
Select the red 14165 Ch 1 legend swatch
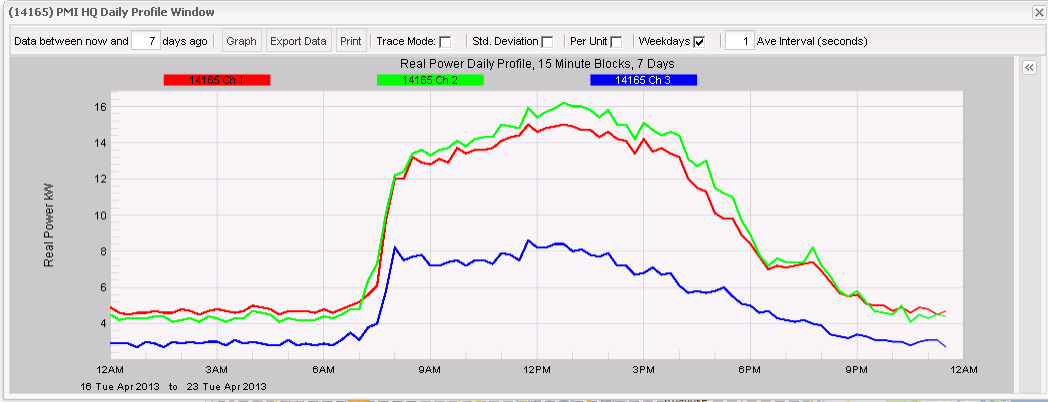(217, 80)
